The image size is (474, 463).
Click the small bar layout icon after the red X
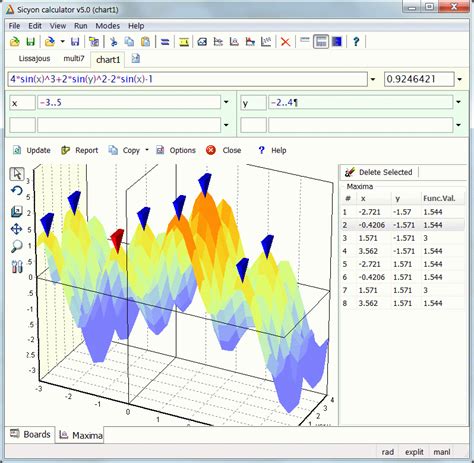click(305, 40)
